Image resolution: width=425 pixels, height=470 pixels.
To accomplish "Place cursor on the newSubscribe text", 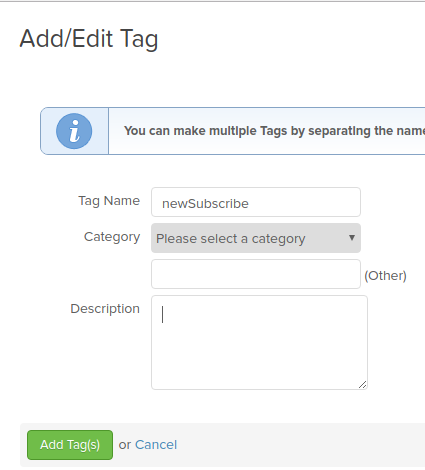I will 205,204.
